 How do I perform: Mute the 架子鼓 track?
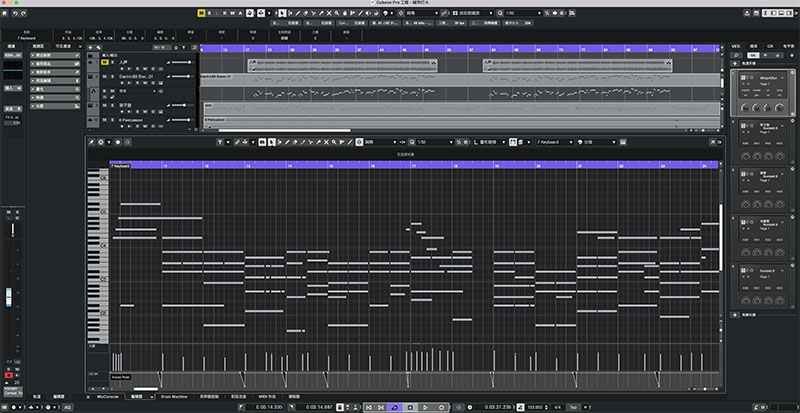click(105, 105)
